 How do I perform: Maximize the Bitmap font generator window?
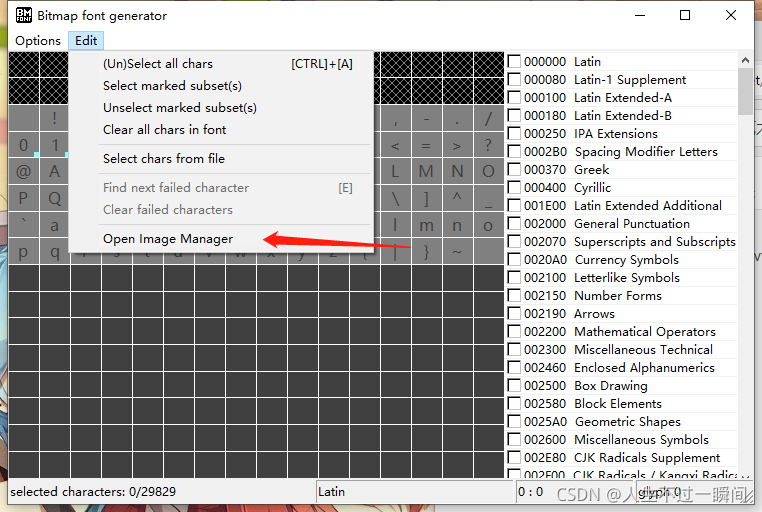[685, 16]
